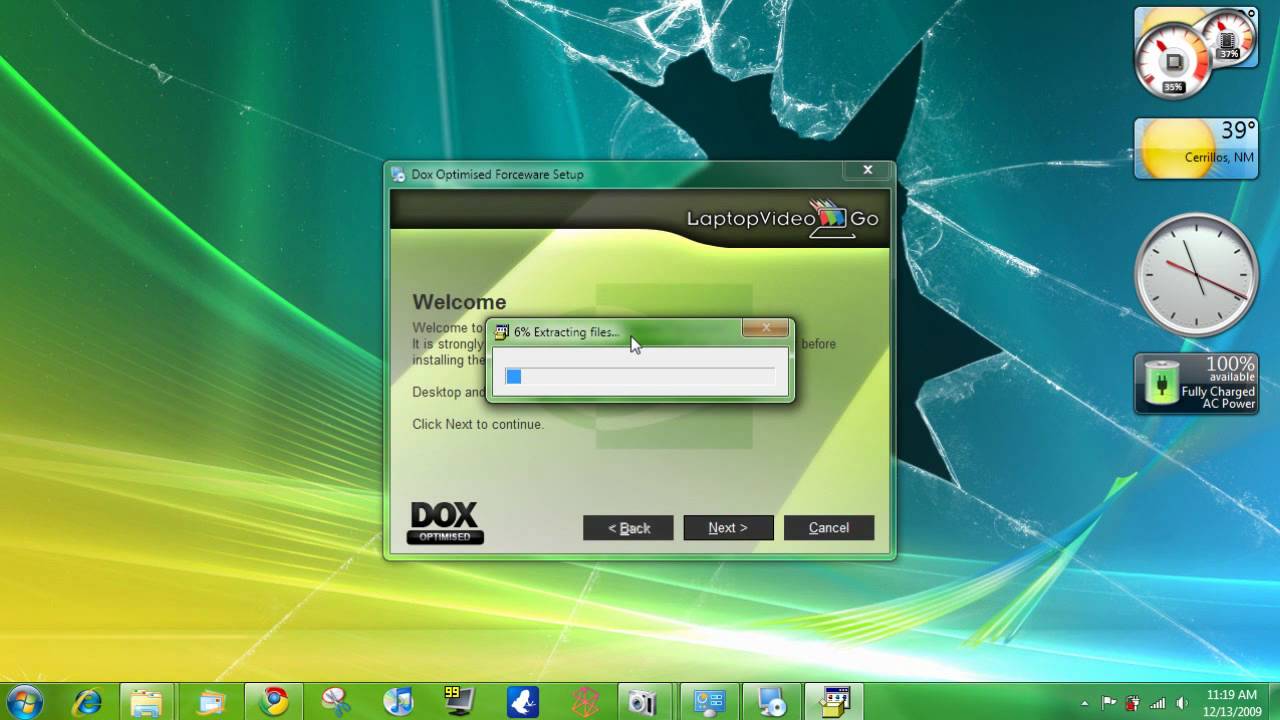The image size is (1280, 720).
Task: Switch to the setup disc installer taskbar icon
Action: [772, 702]
